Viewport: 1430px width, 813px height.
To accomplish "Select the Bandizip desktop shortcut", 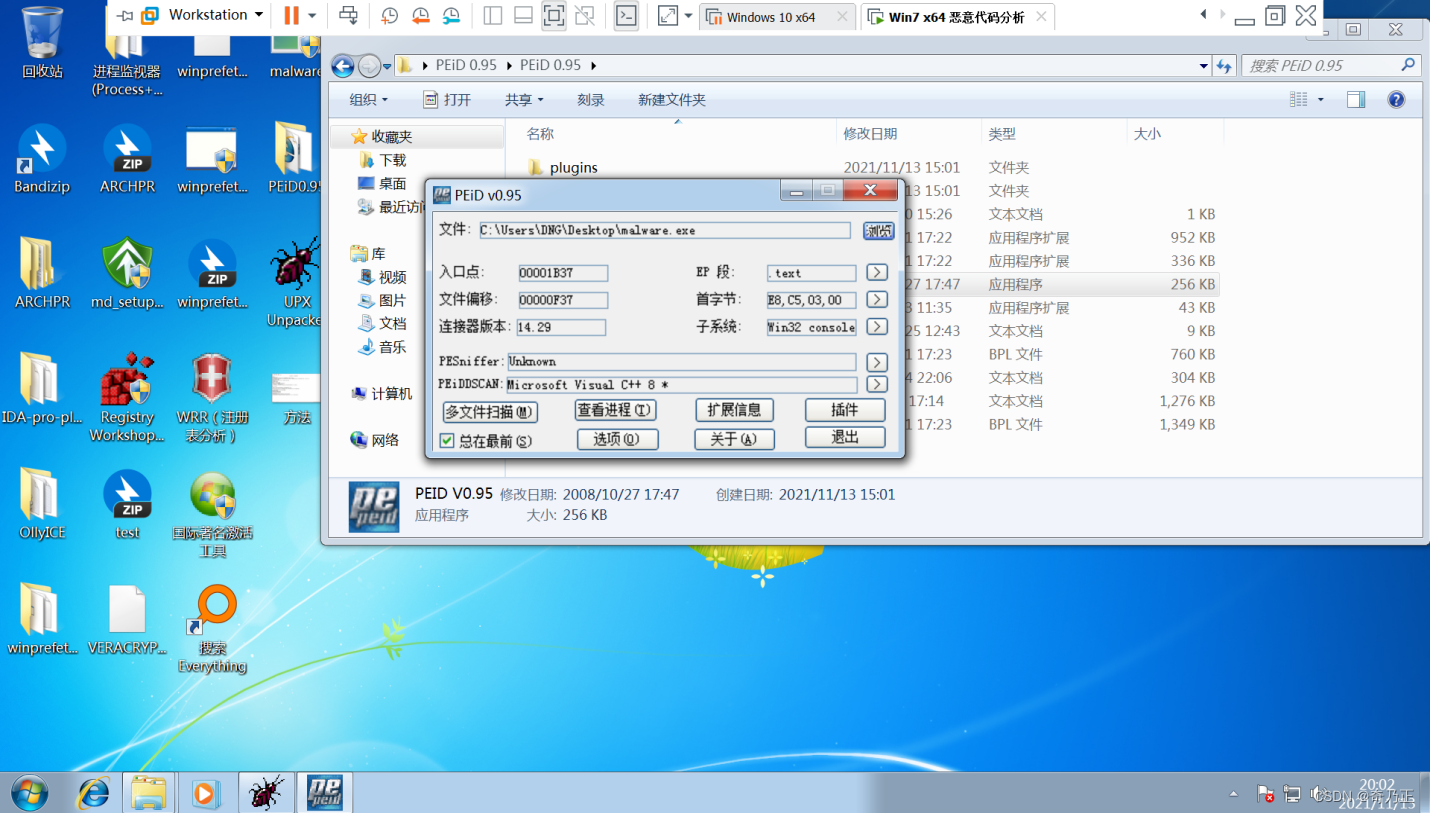I will click(x=42, y=158).
